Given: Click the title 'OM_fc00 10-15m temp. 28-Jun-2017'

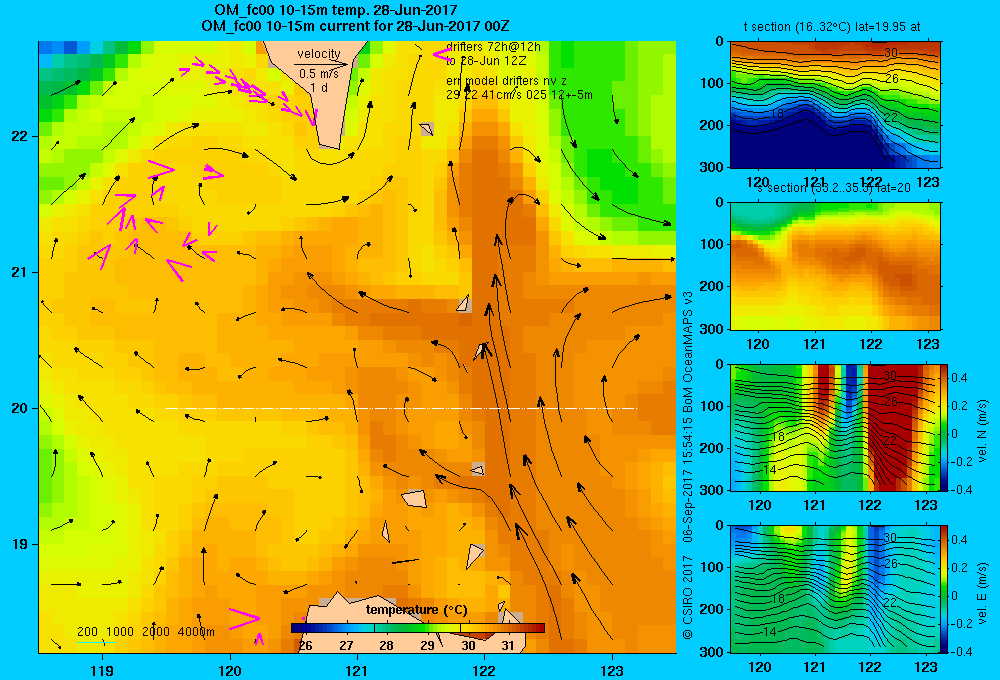Looking at the screenshot, I should point(335,10).
